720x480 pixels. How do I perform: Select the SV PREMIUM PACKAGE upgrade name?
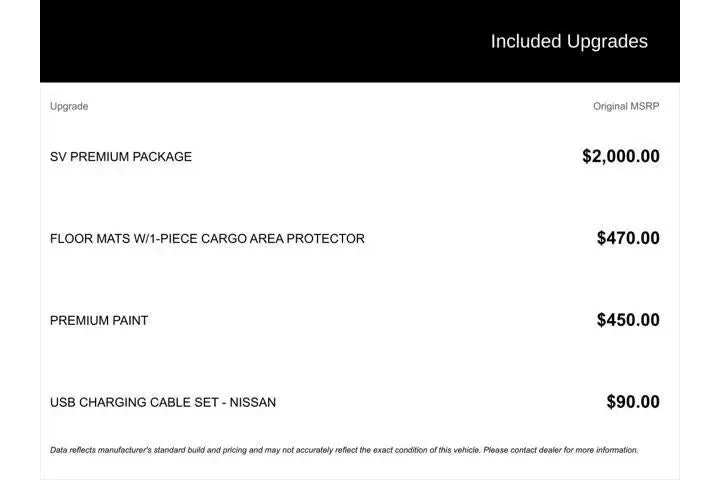coord(121,157)
